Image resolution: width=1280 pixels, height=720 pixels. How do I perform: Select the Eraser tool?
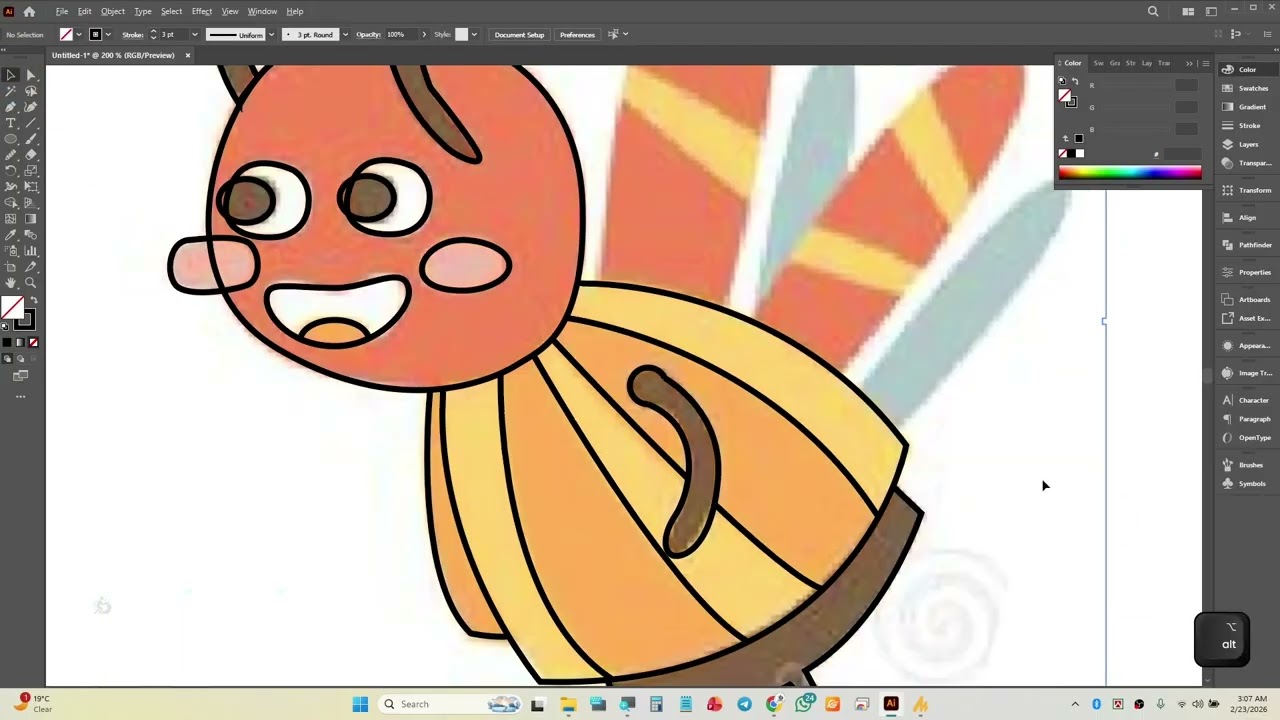click(x=31, y=155)
